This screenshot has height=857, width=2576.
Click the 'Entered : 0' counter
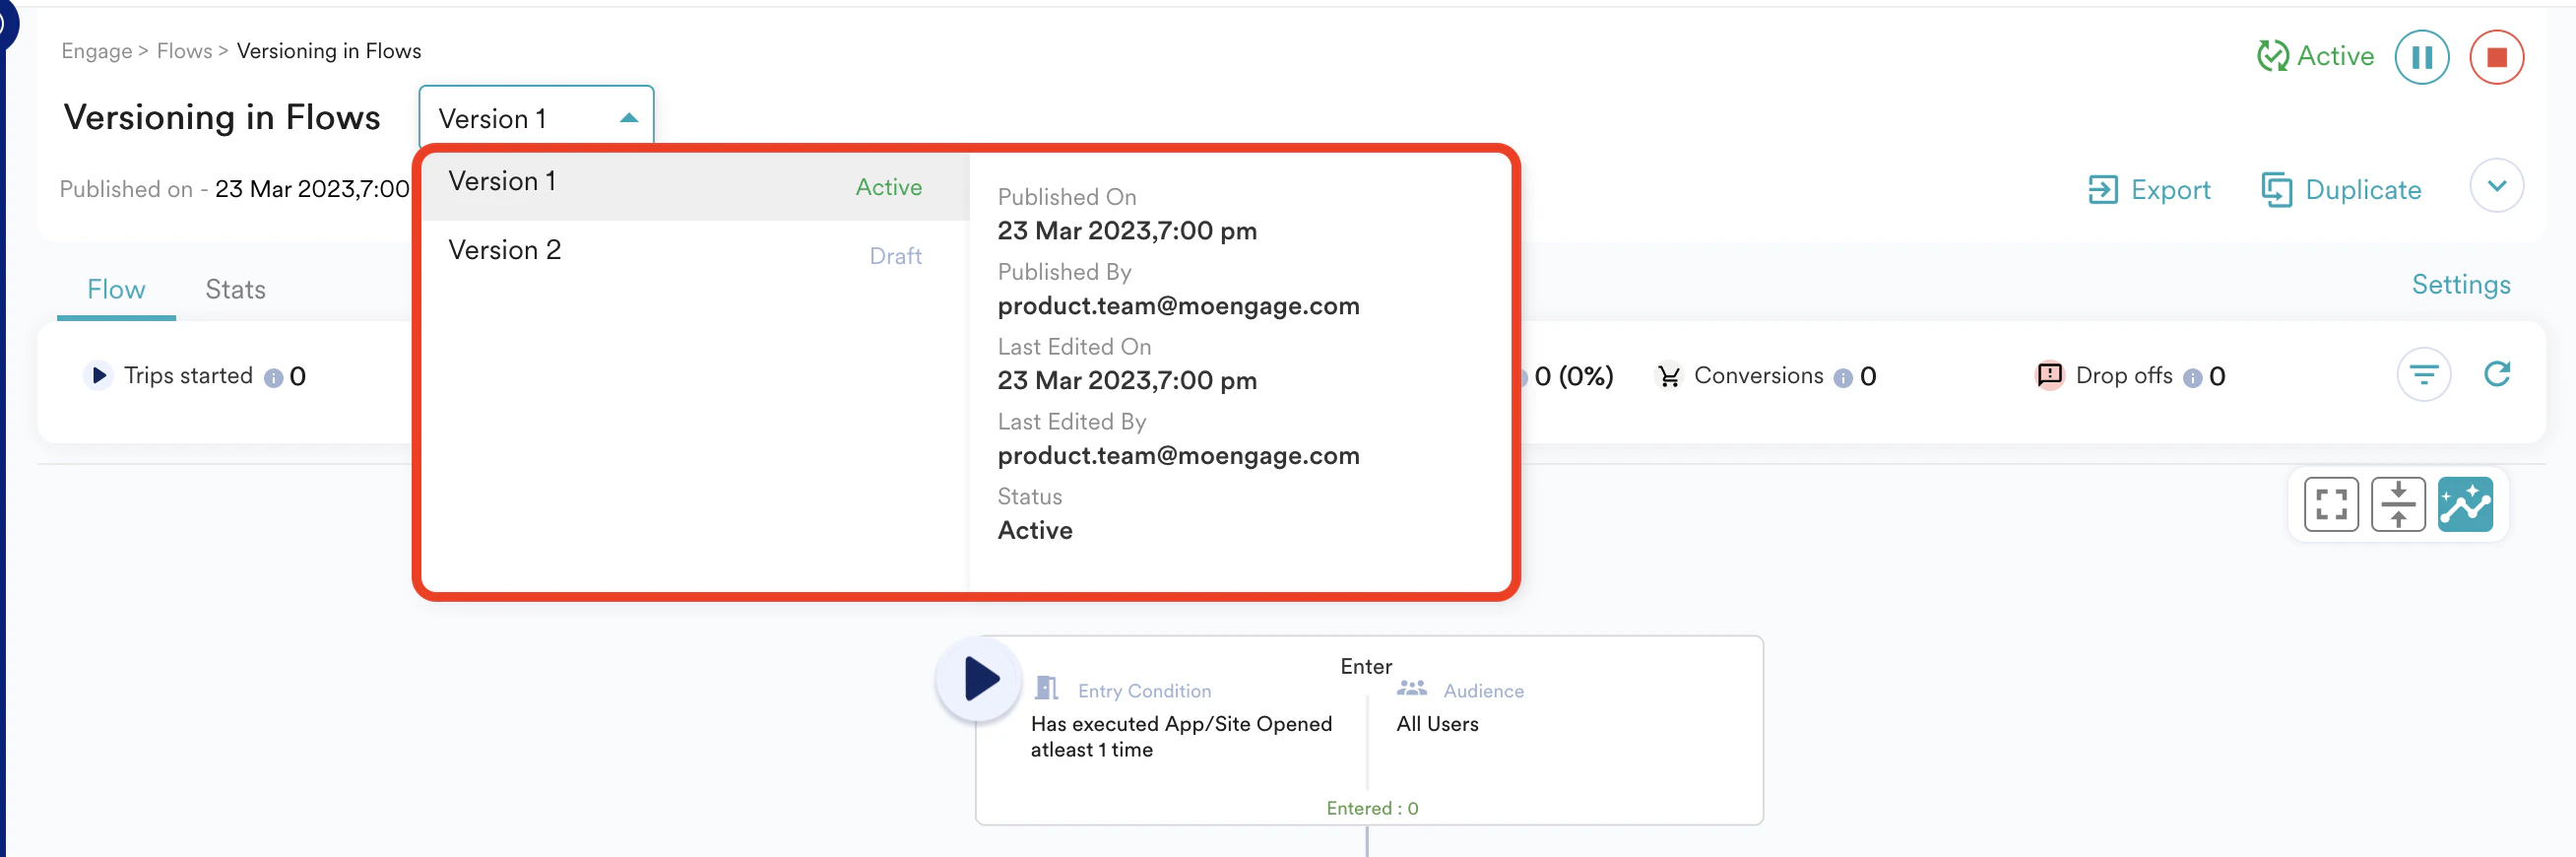1372,808
